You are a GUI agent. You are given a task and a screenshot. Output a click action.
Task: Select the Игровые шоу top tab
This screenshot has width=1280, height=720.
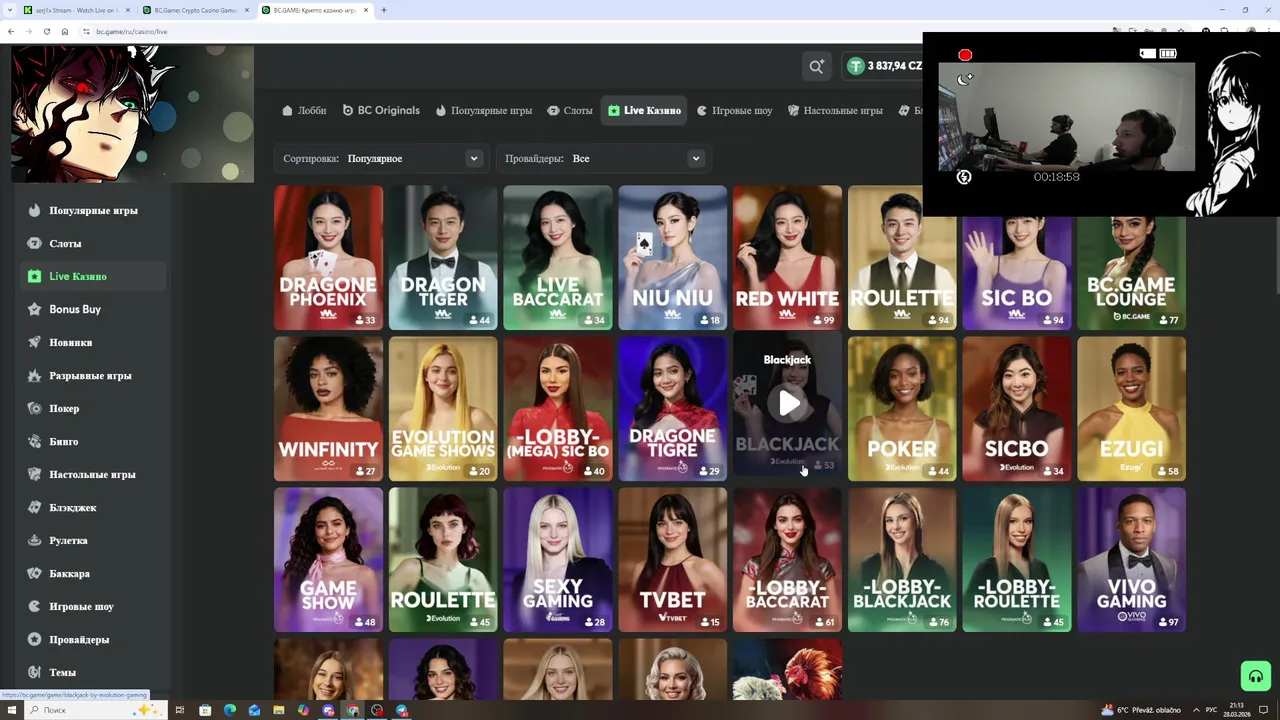pos(735,110)
